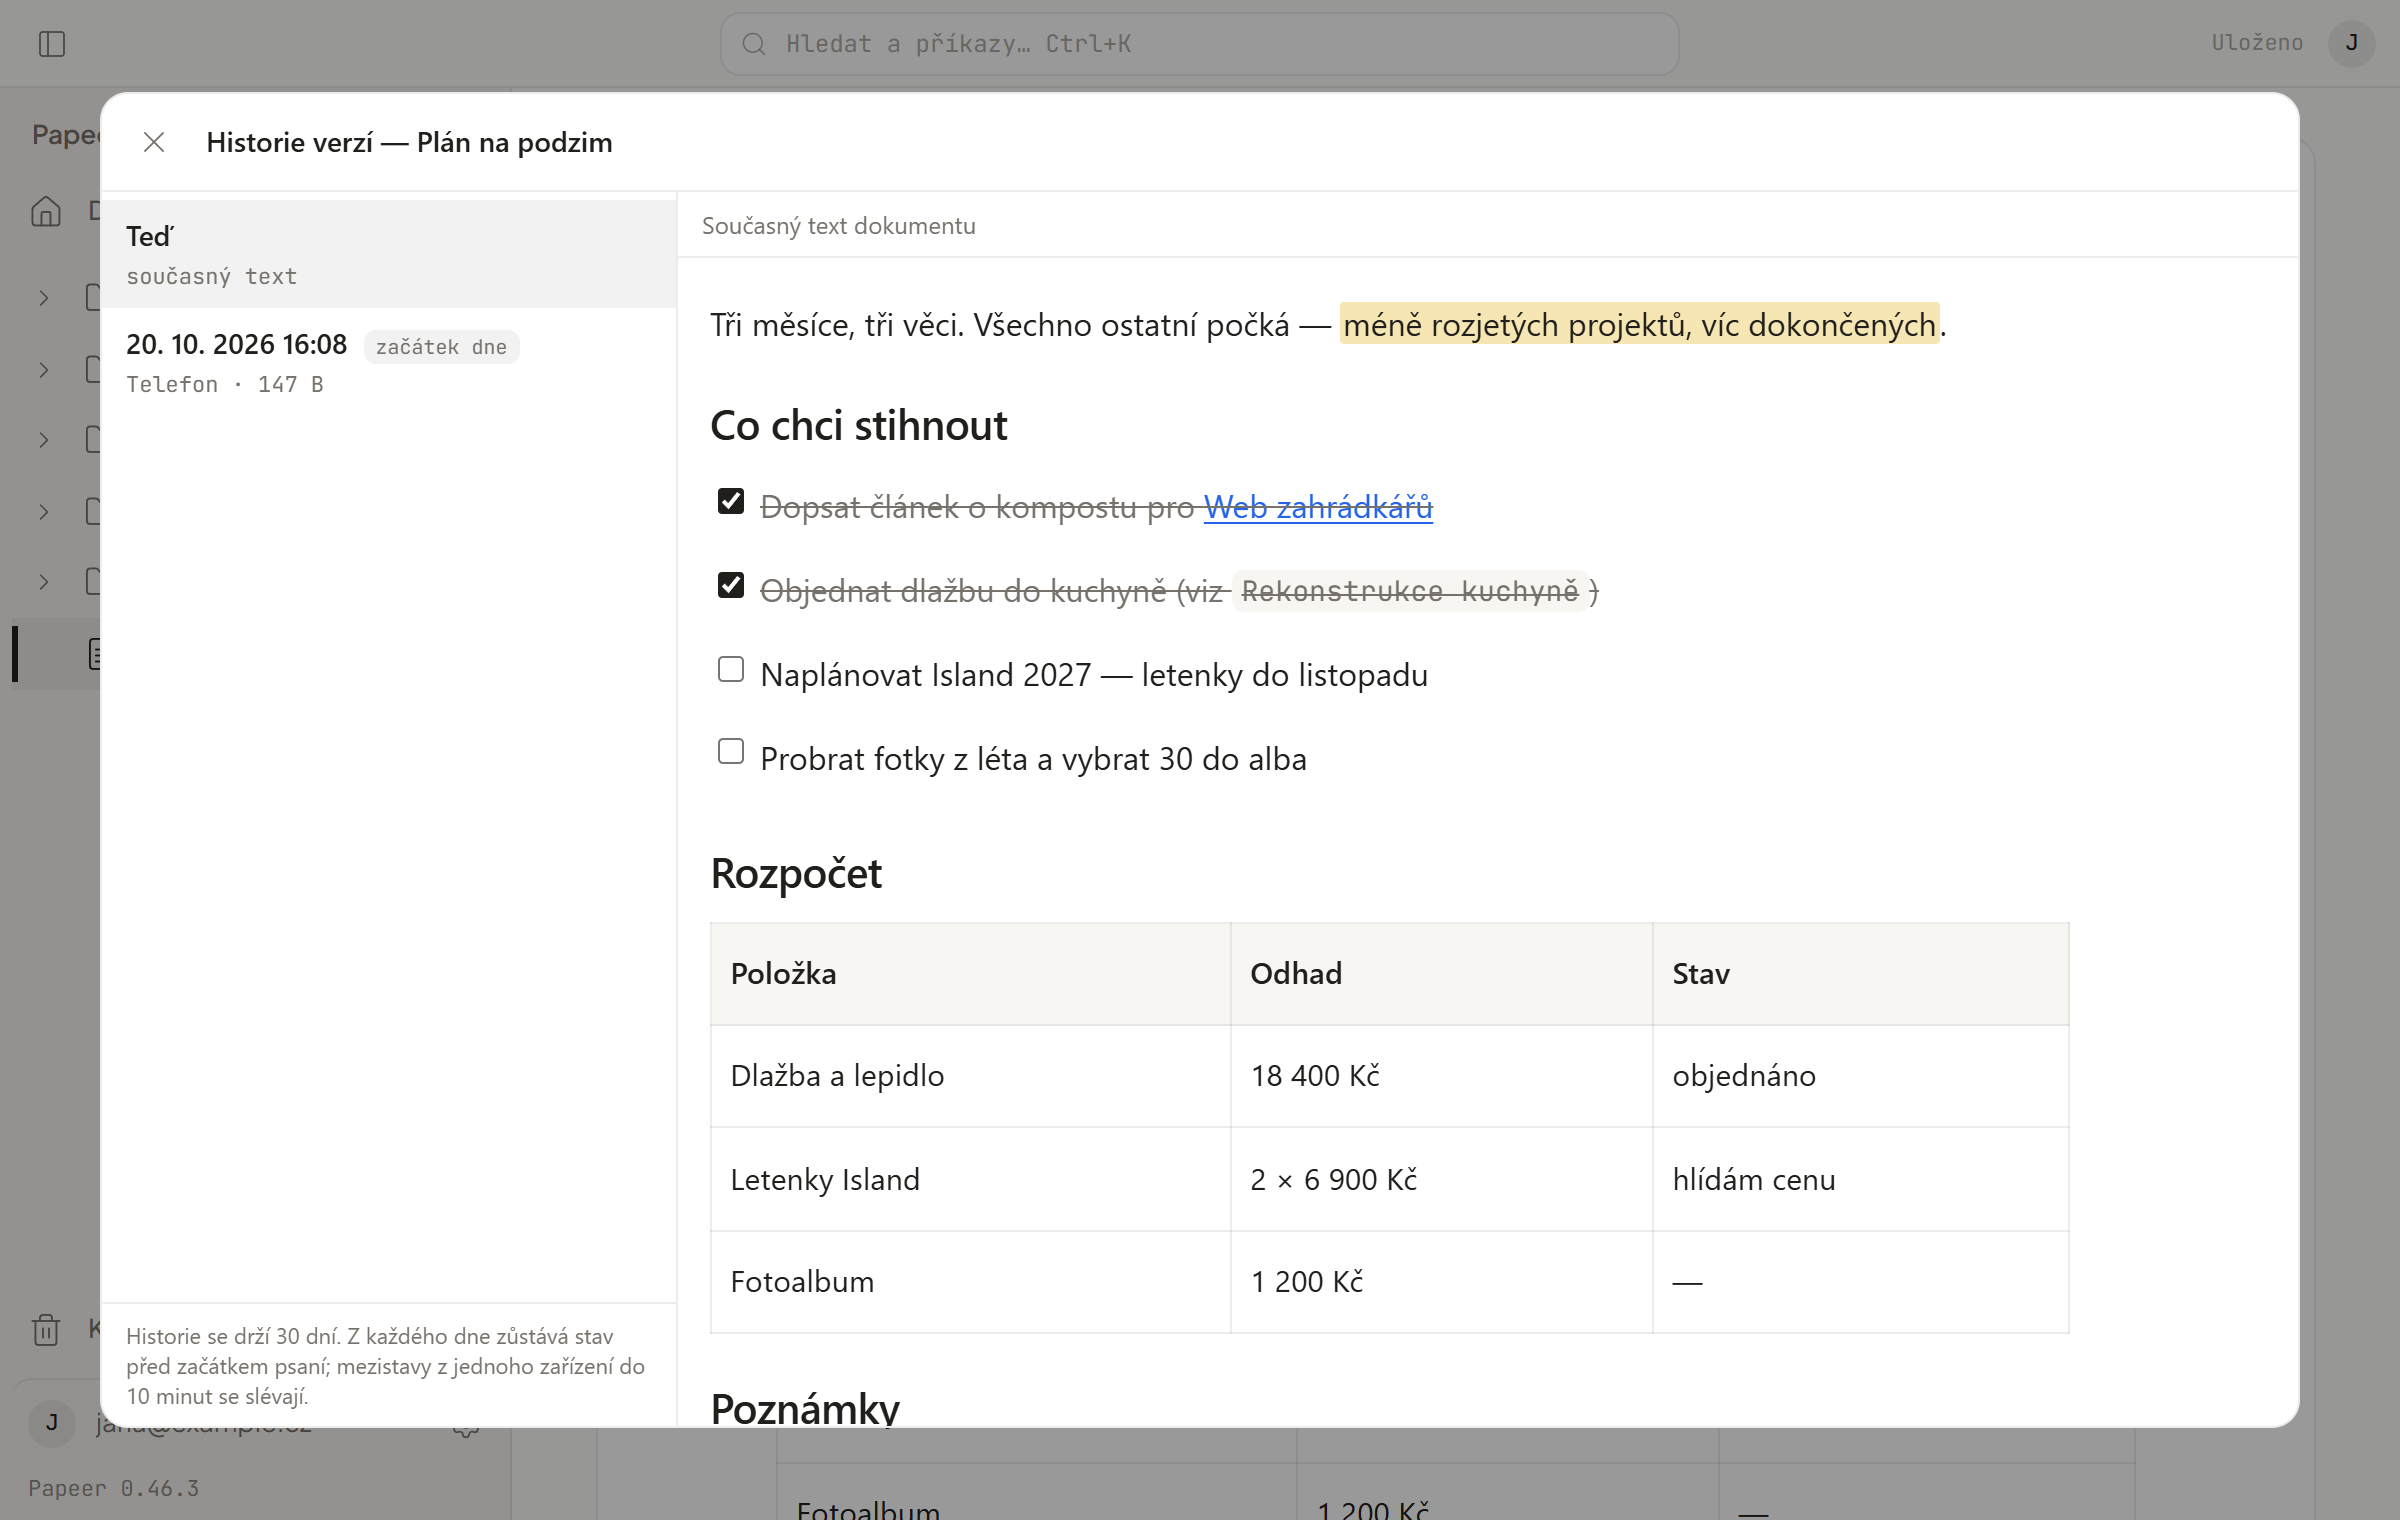Open the Rekonstrukce kuchyně page reference
Image resolution: width=2400 pixels, height=1520 pixels.
(1409, 591)
